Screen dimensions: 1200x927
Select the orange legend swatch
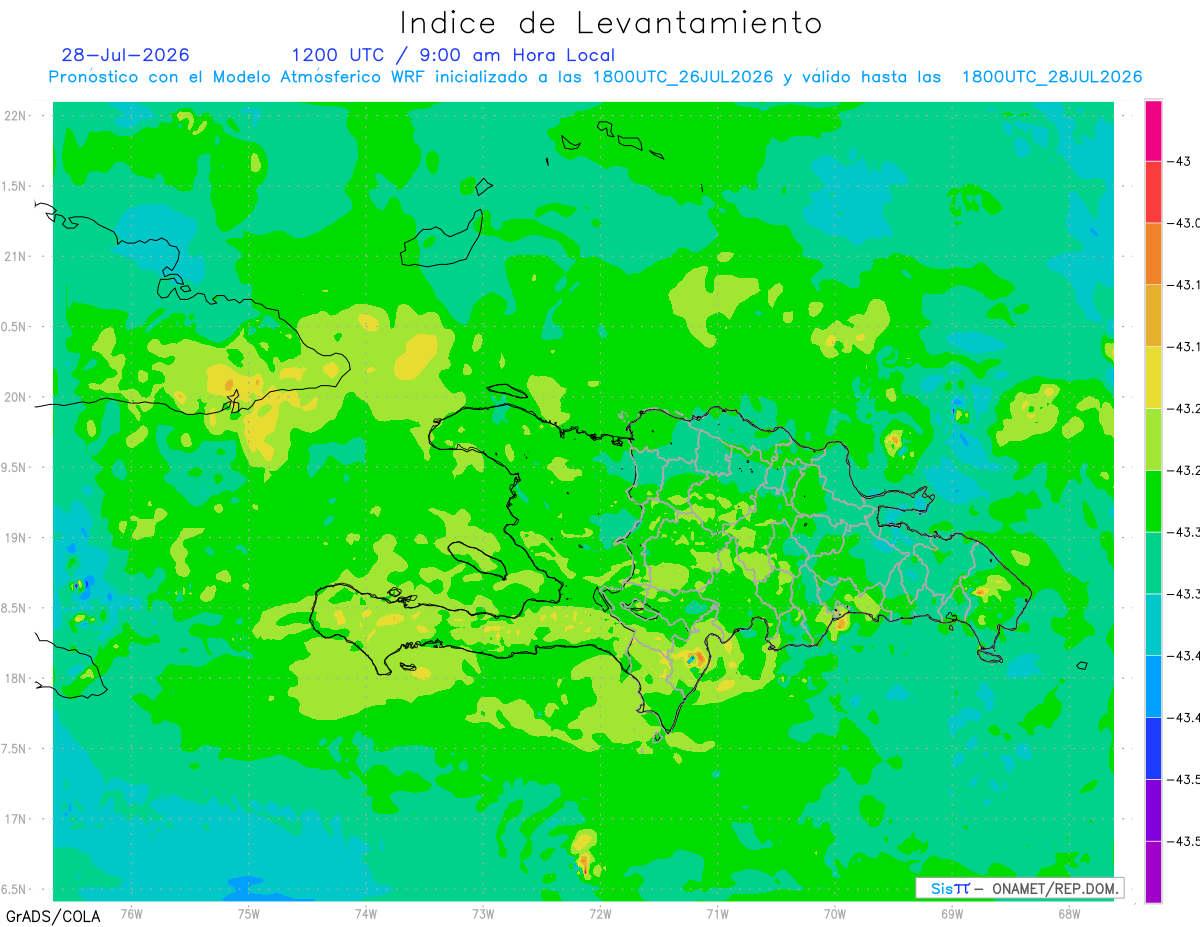coord(1153,253)
